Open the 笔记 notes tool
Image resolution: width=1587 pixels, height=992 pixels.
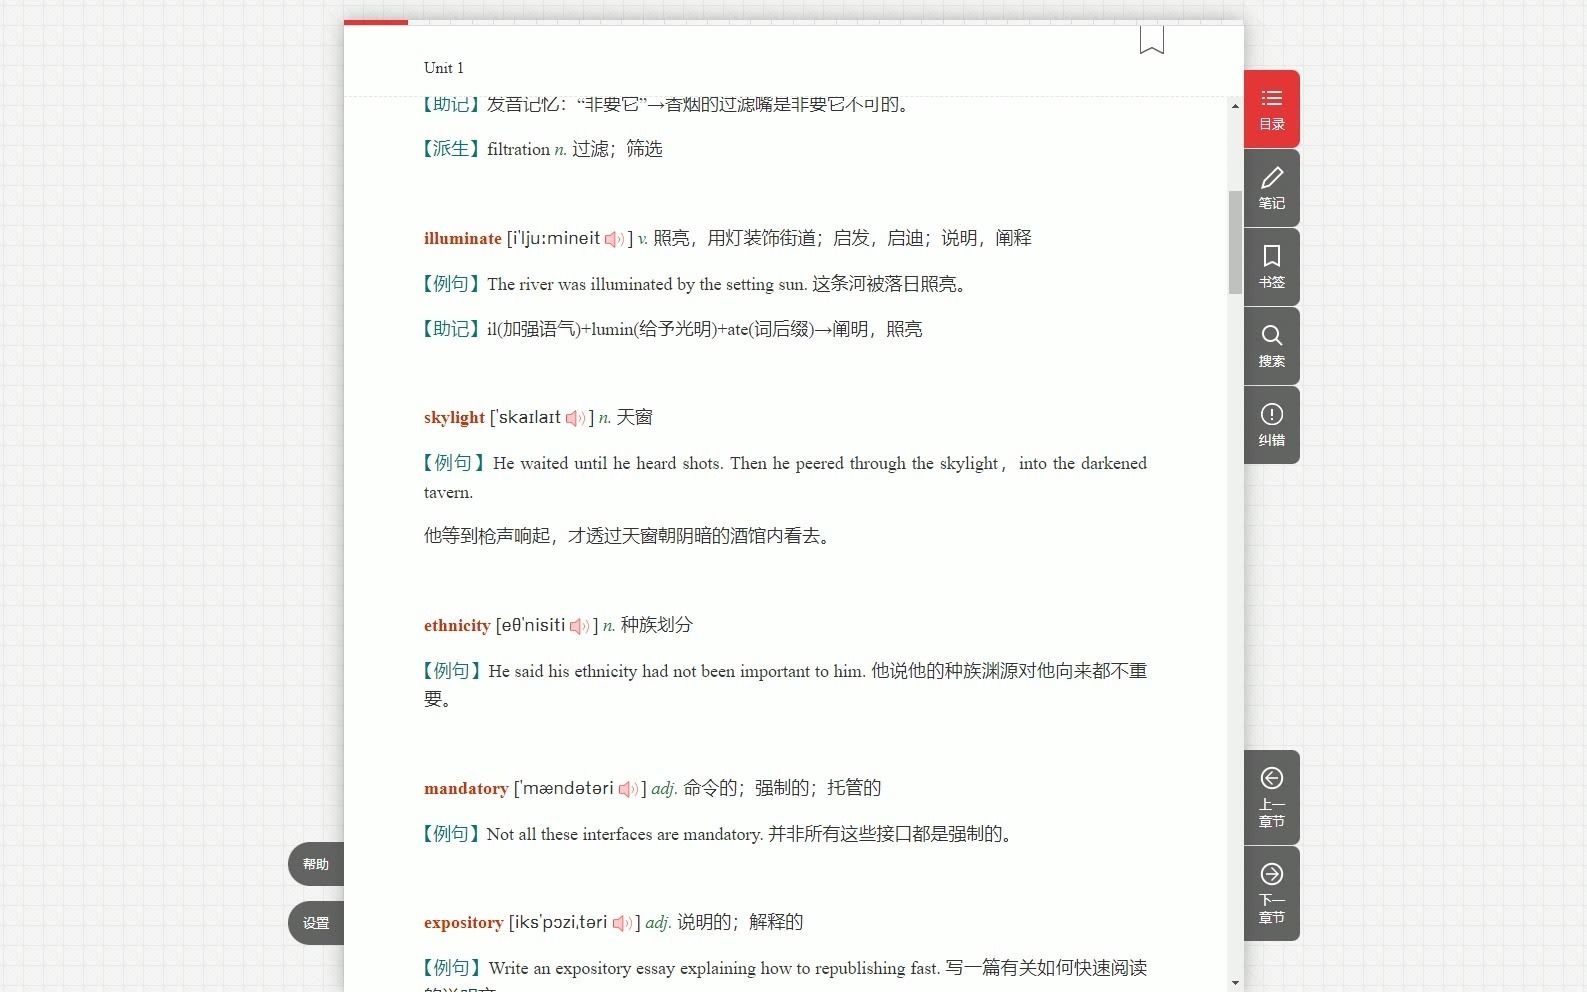(1271, 188)
